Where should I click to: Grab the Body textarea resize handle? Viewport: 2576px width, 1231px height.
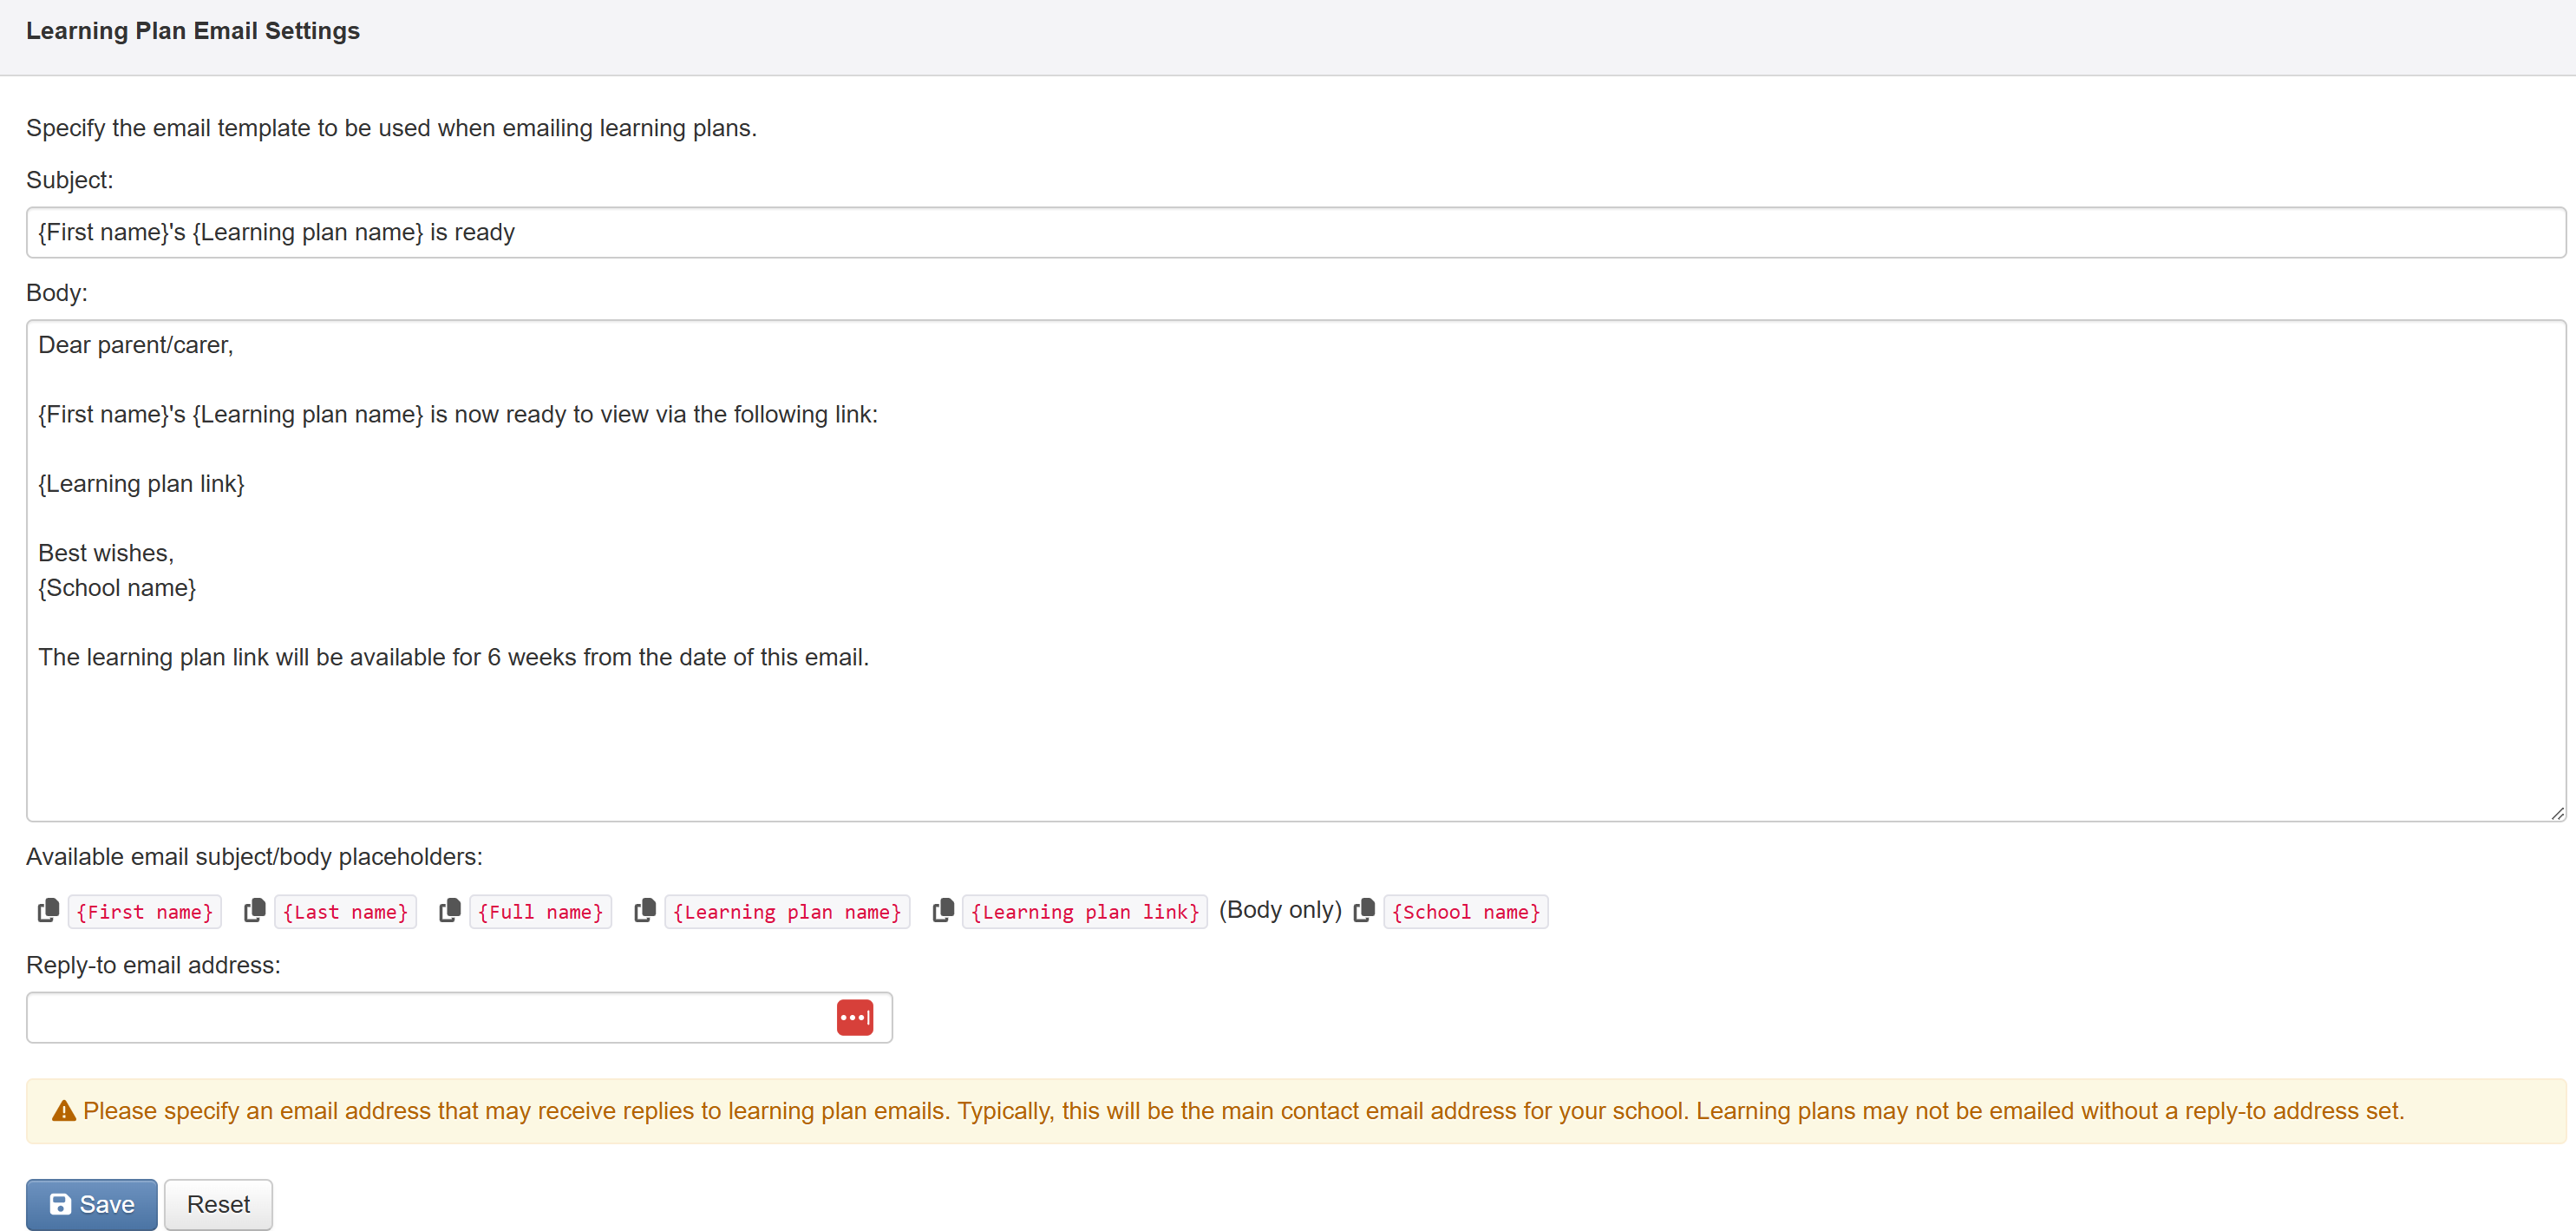(x=2556, y=812)
